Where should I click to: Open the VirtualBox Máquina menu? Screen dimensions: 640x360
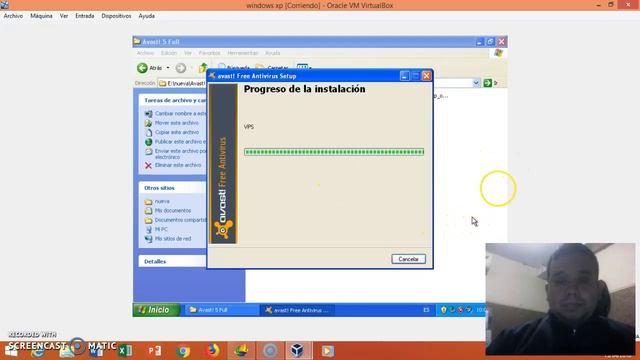41,16
